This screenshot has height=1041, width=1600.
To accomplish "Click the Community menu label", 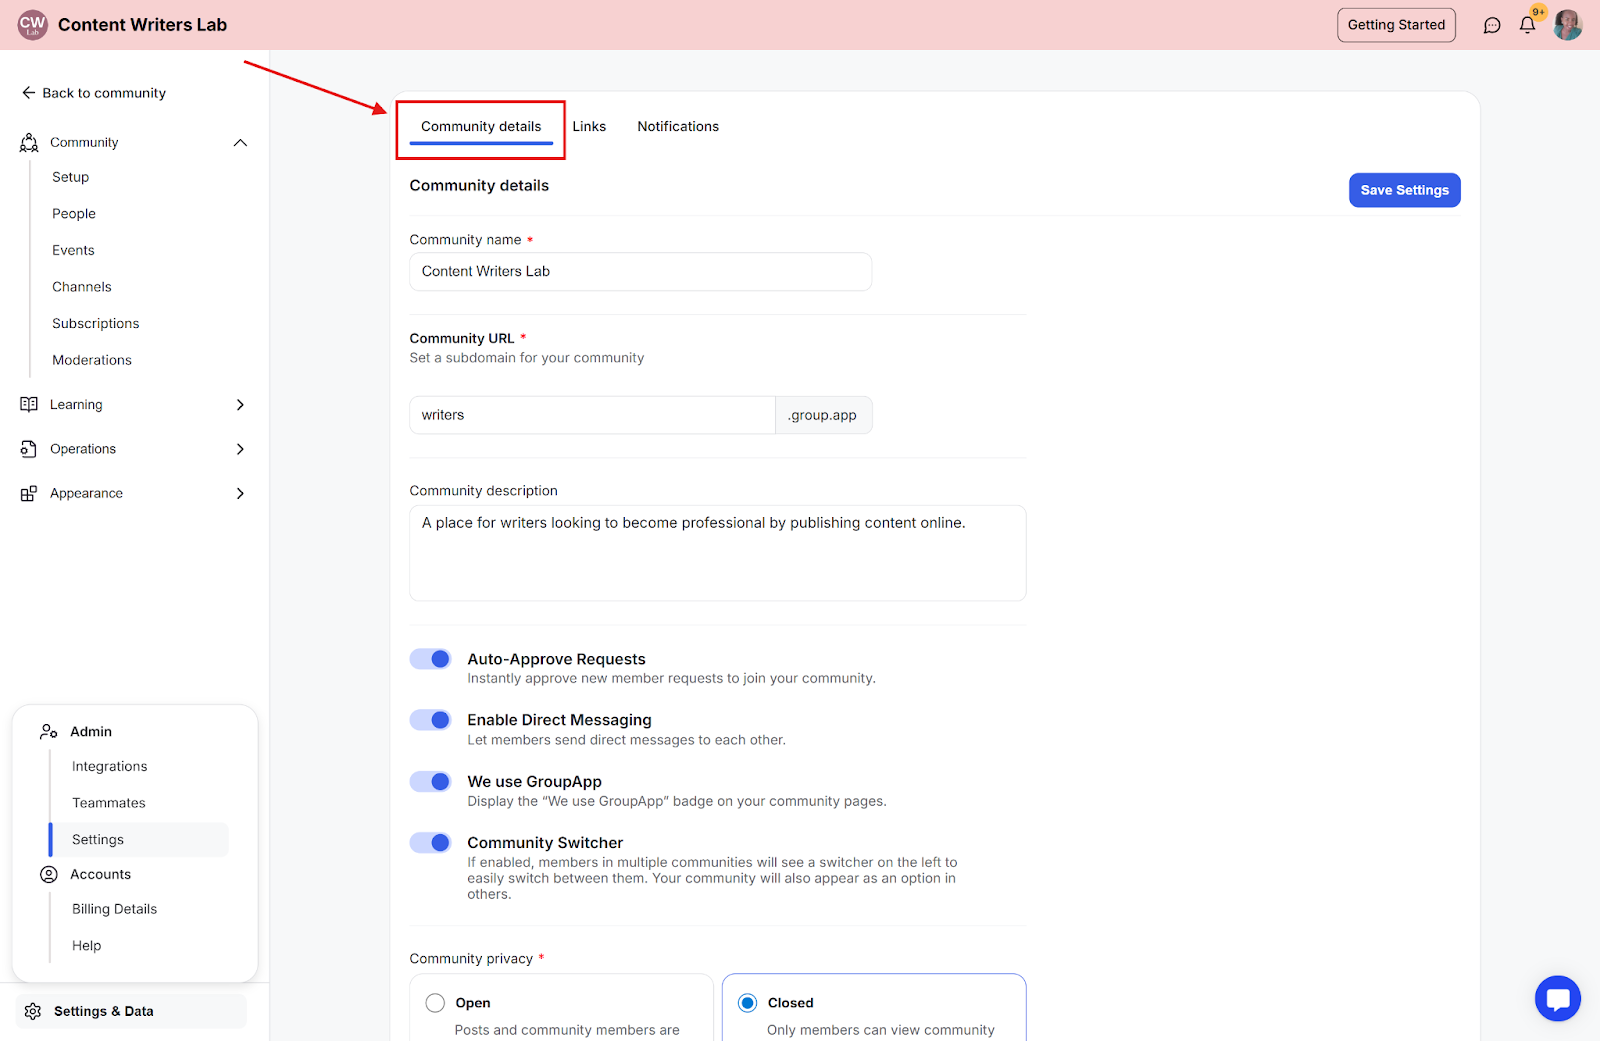I will [x=84, y=143].
